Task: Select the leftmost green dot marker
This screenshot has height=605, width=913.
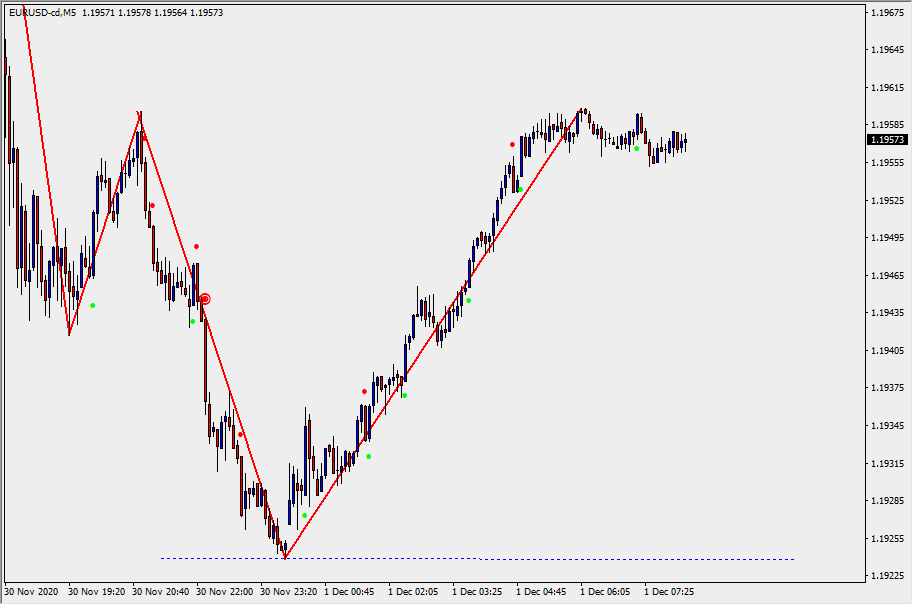Action: 93,305
